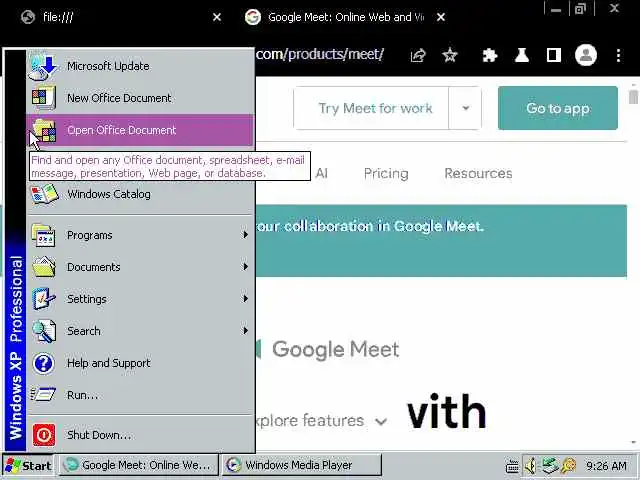Expand the Settings submenu arrow
The width and height of the screenshot is (640, 480).
pos(245,298)
